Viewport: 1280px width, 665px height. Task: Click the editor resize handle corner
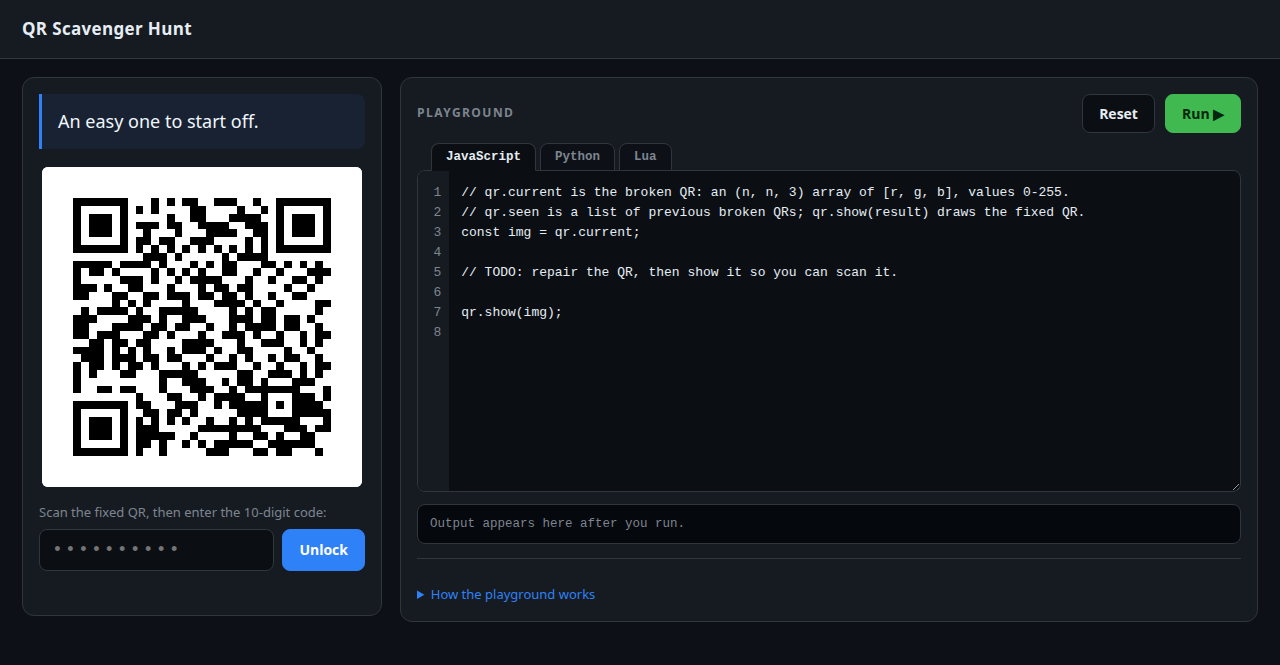coord(1235,486)
